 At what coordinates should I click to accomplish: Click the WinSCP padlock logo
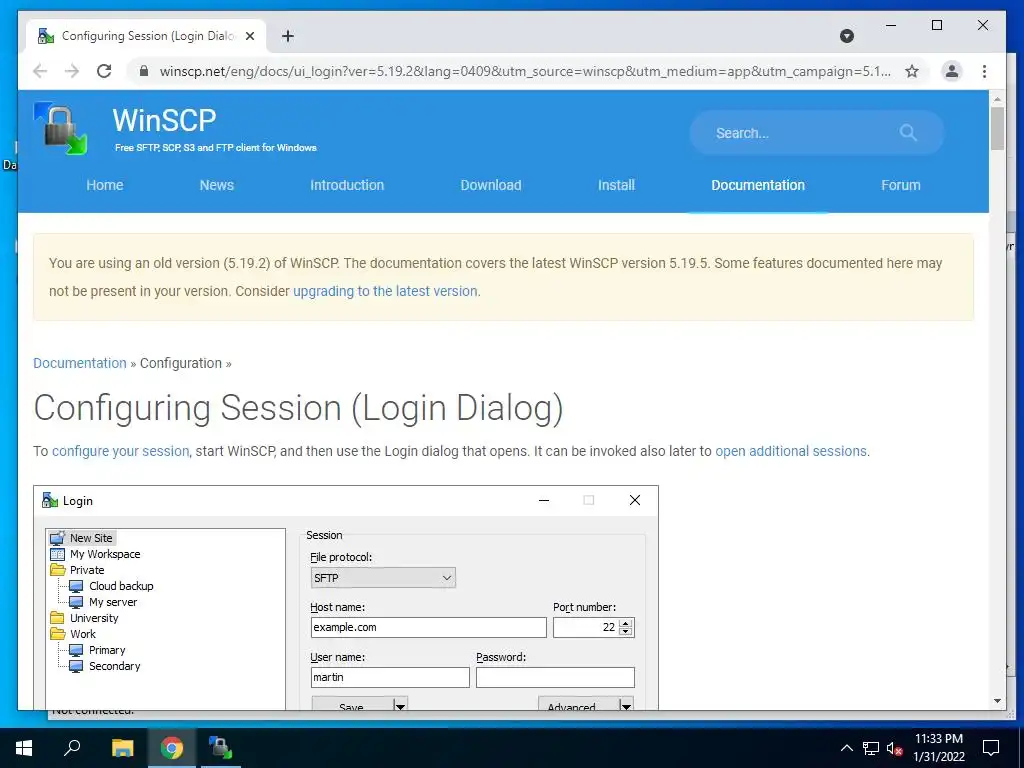point(61,129)
